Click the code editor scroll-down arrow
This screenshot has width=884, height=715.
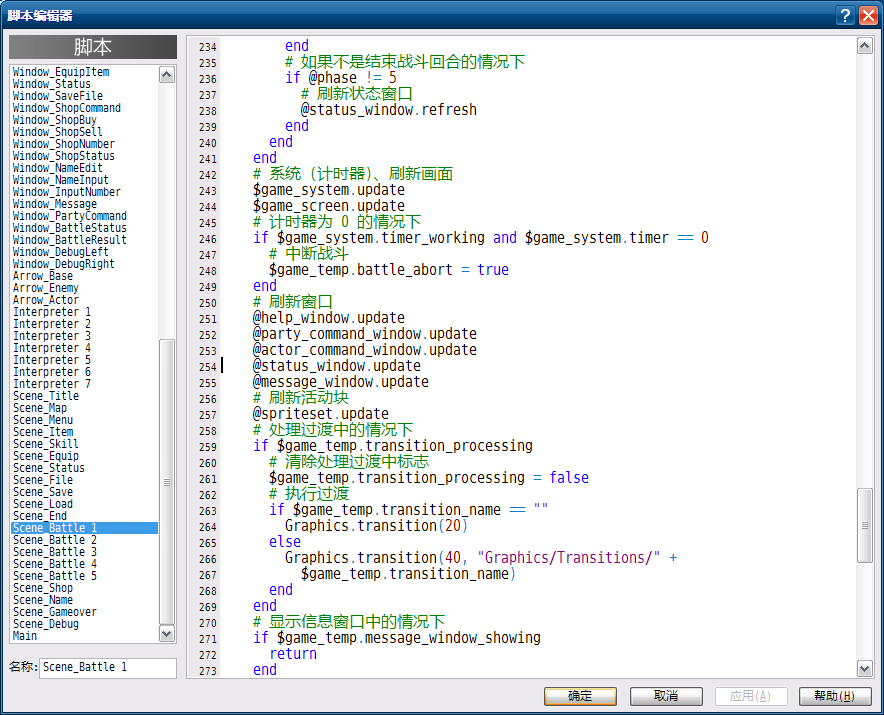(864, 669)
